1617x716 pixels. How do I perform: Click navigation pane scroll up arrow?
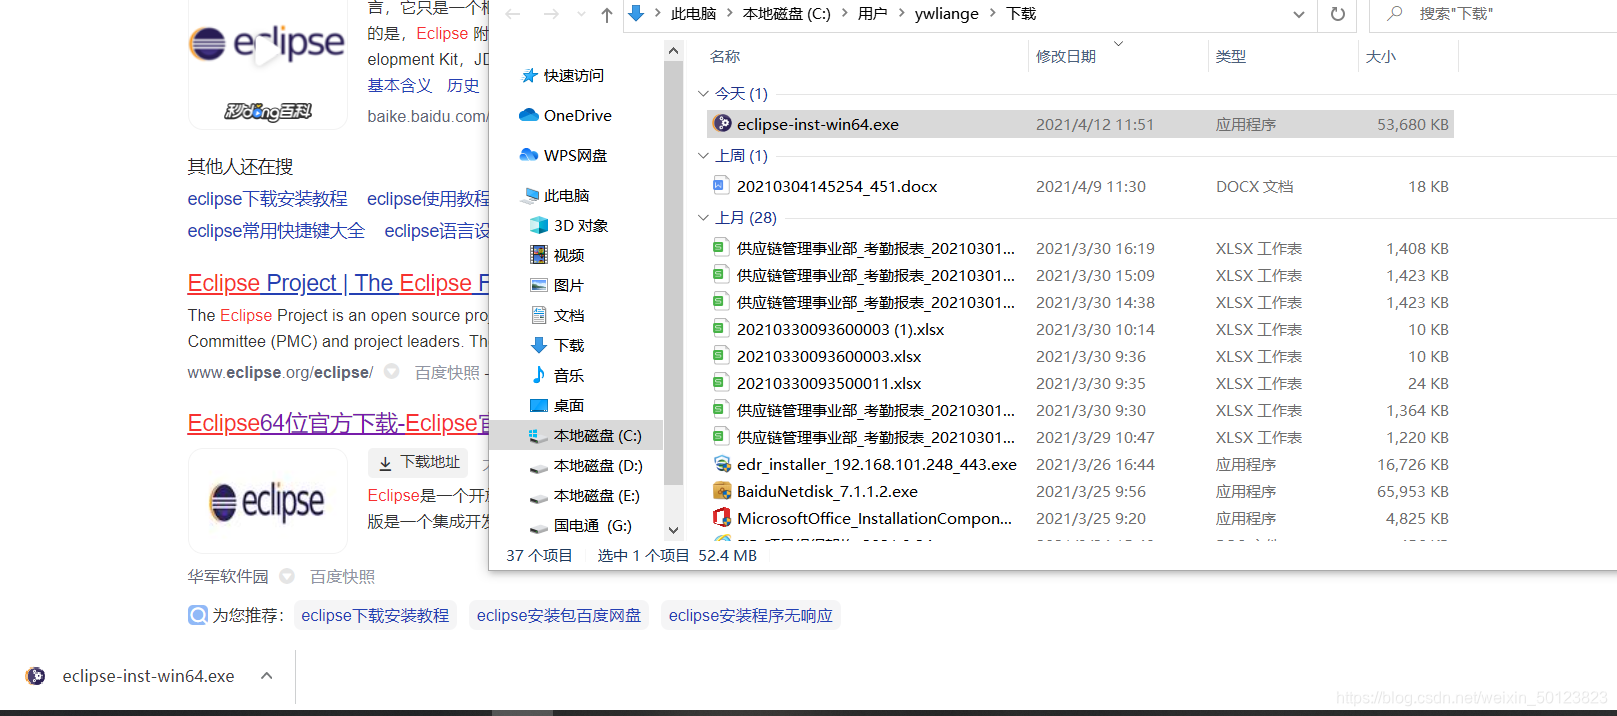pyautogui.click(x=673, y=51)
